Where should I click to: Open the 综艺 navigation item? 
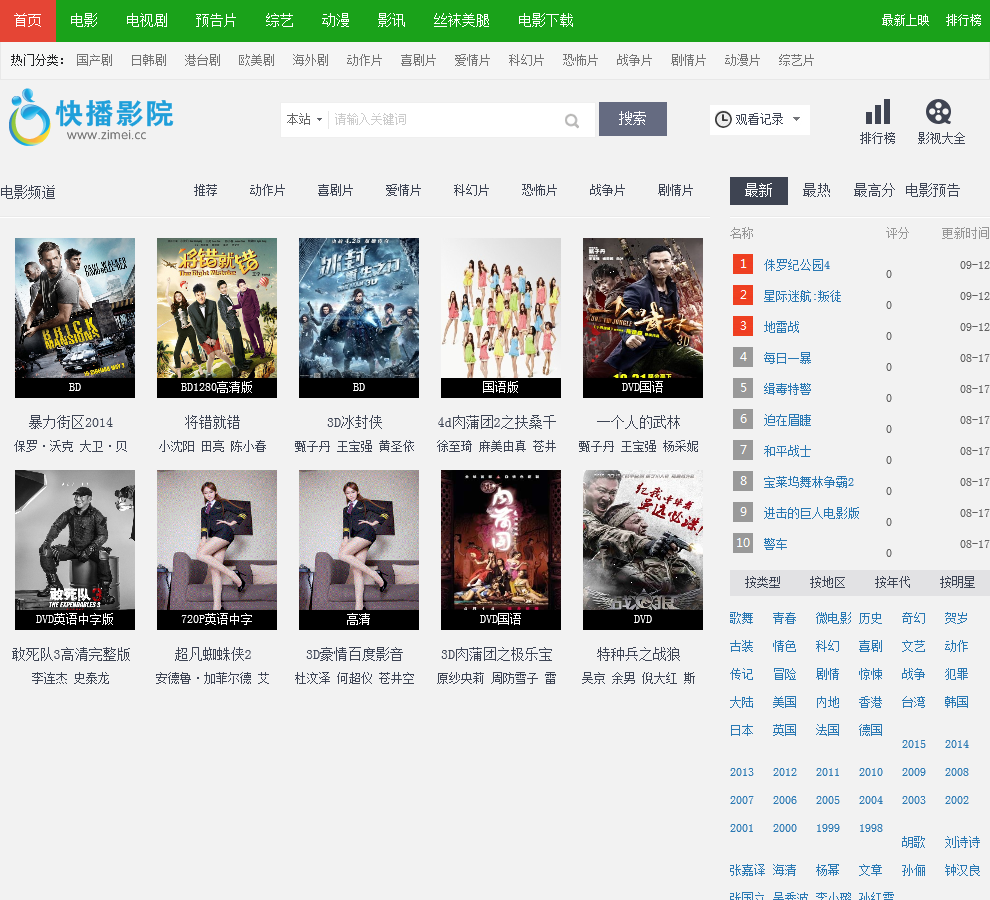pos(280,21)
